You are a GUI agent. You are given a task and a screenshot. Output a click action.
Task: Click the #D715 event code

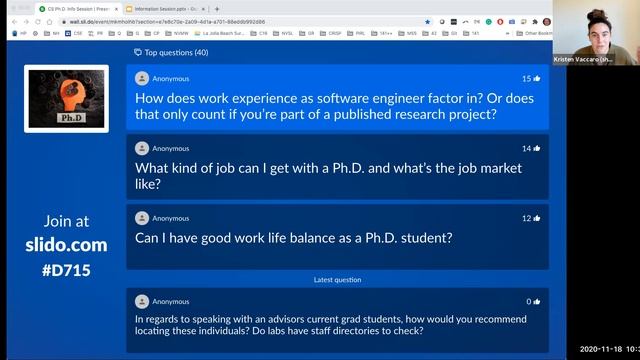pos(66,270)
